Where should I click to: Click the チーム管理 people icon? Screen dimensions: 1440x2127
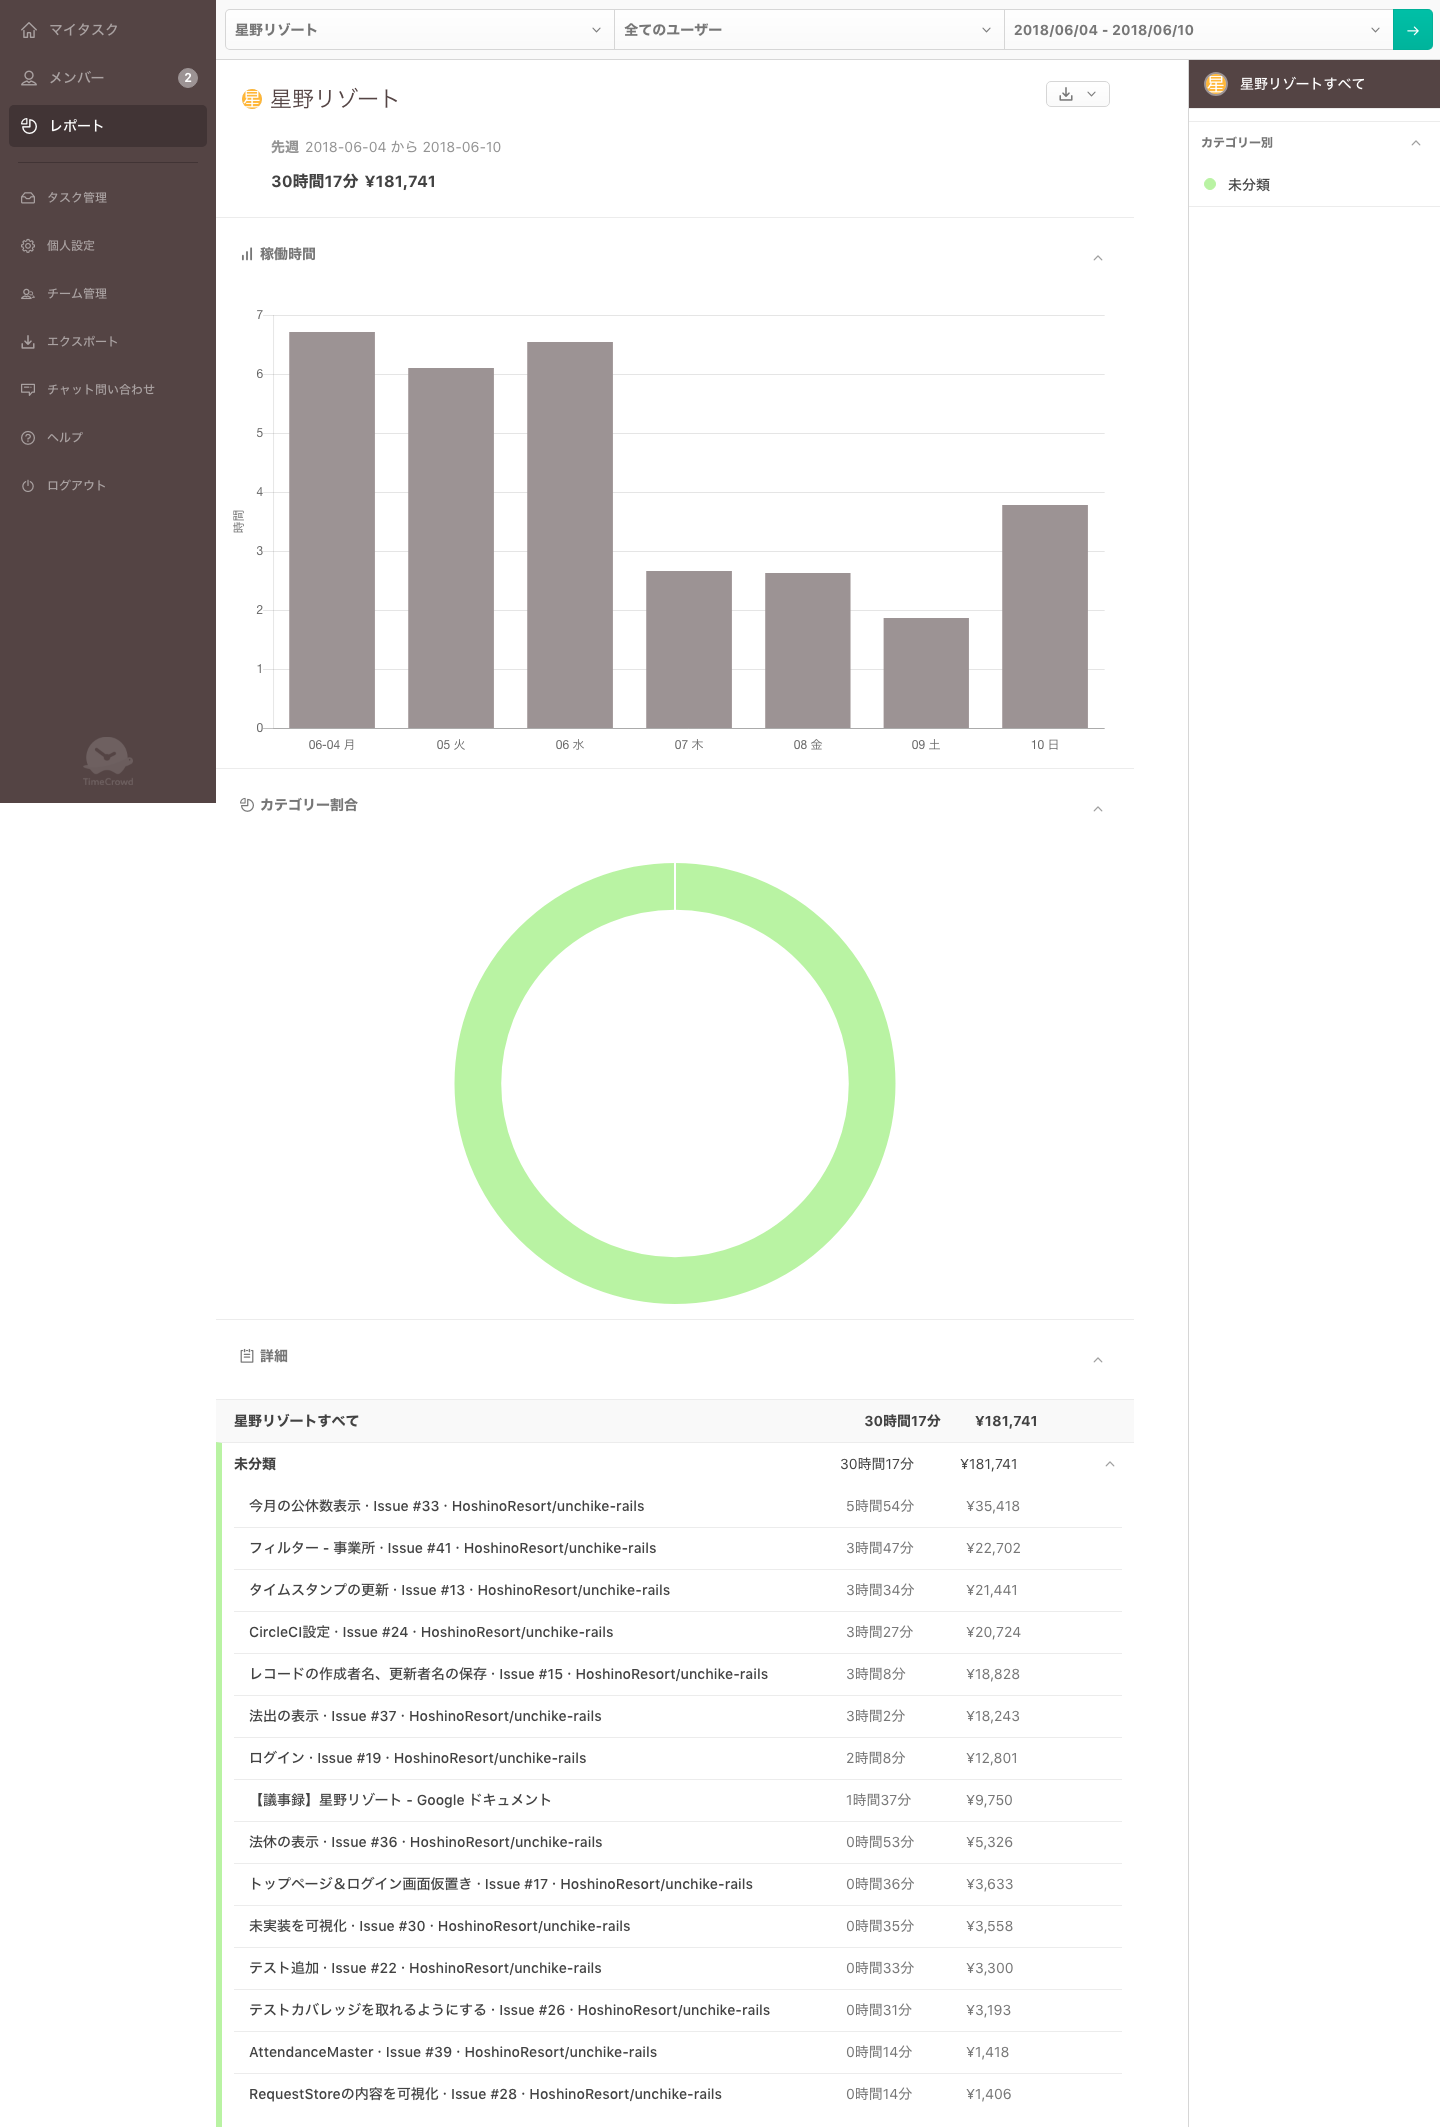click(28, 294)
